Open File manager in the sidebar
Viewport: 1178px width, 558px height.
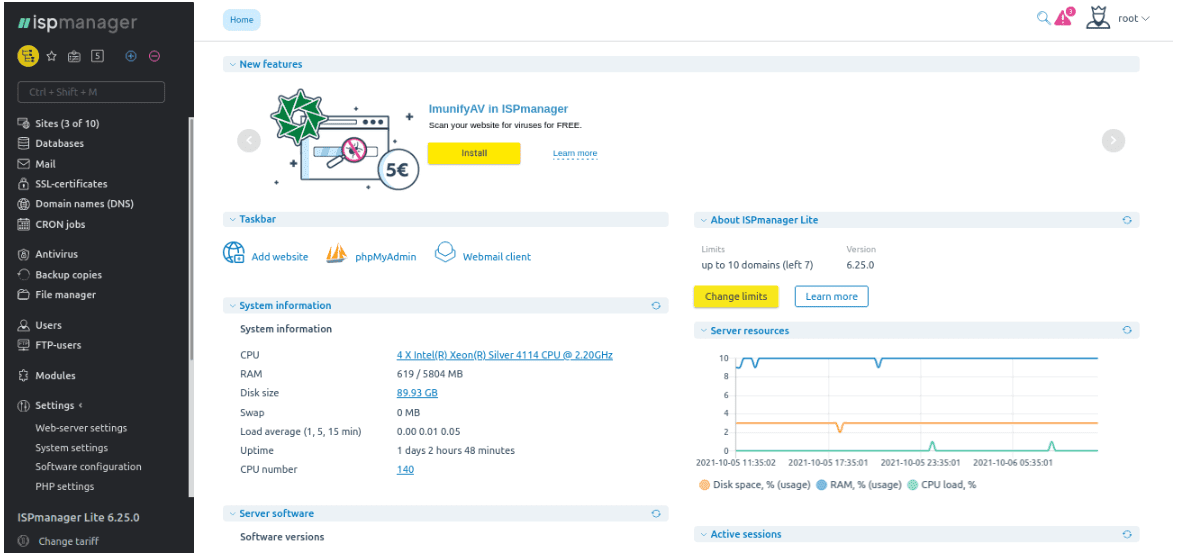pos(56,295)
